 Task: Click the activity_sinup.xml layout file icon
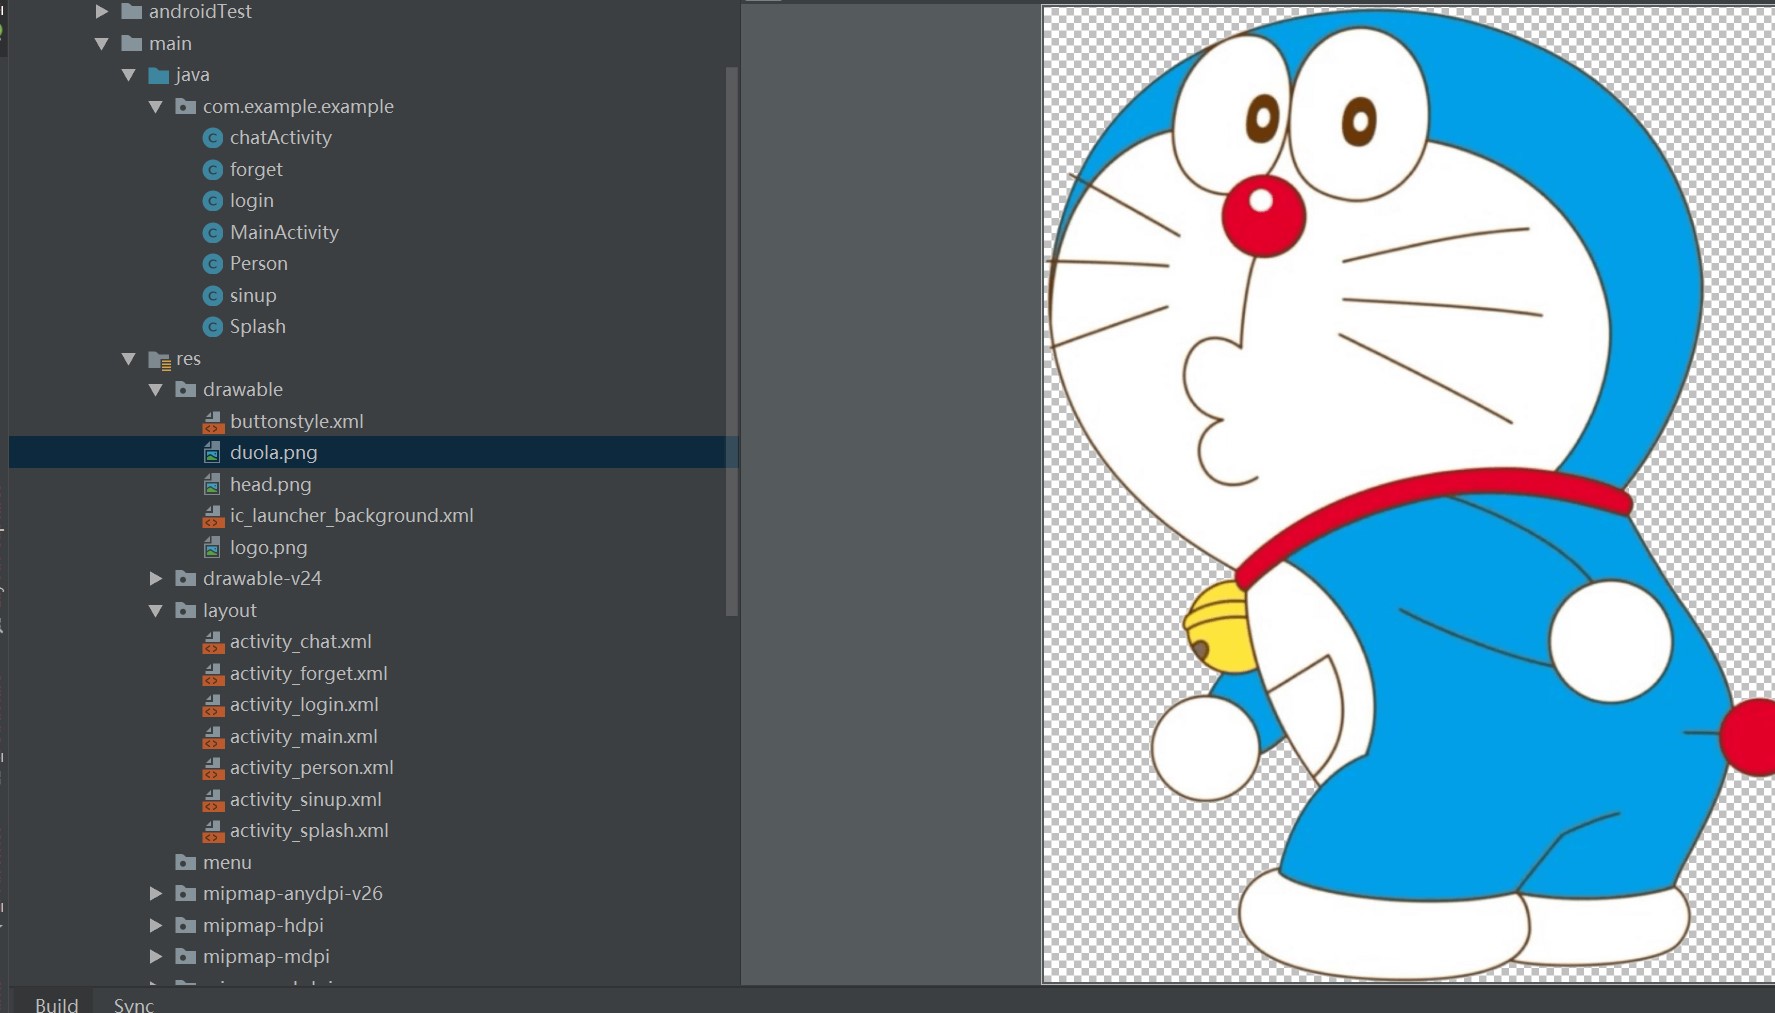(x=212, y=800)
